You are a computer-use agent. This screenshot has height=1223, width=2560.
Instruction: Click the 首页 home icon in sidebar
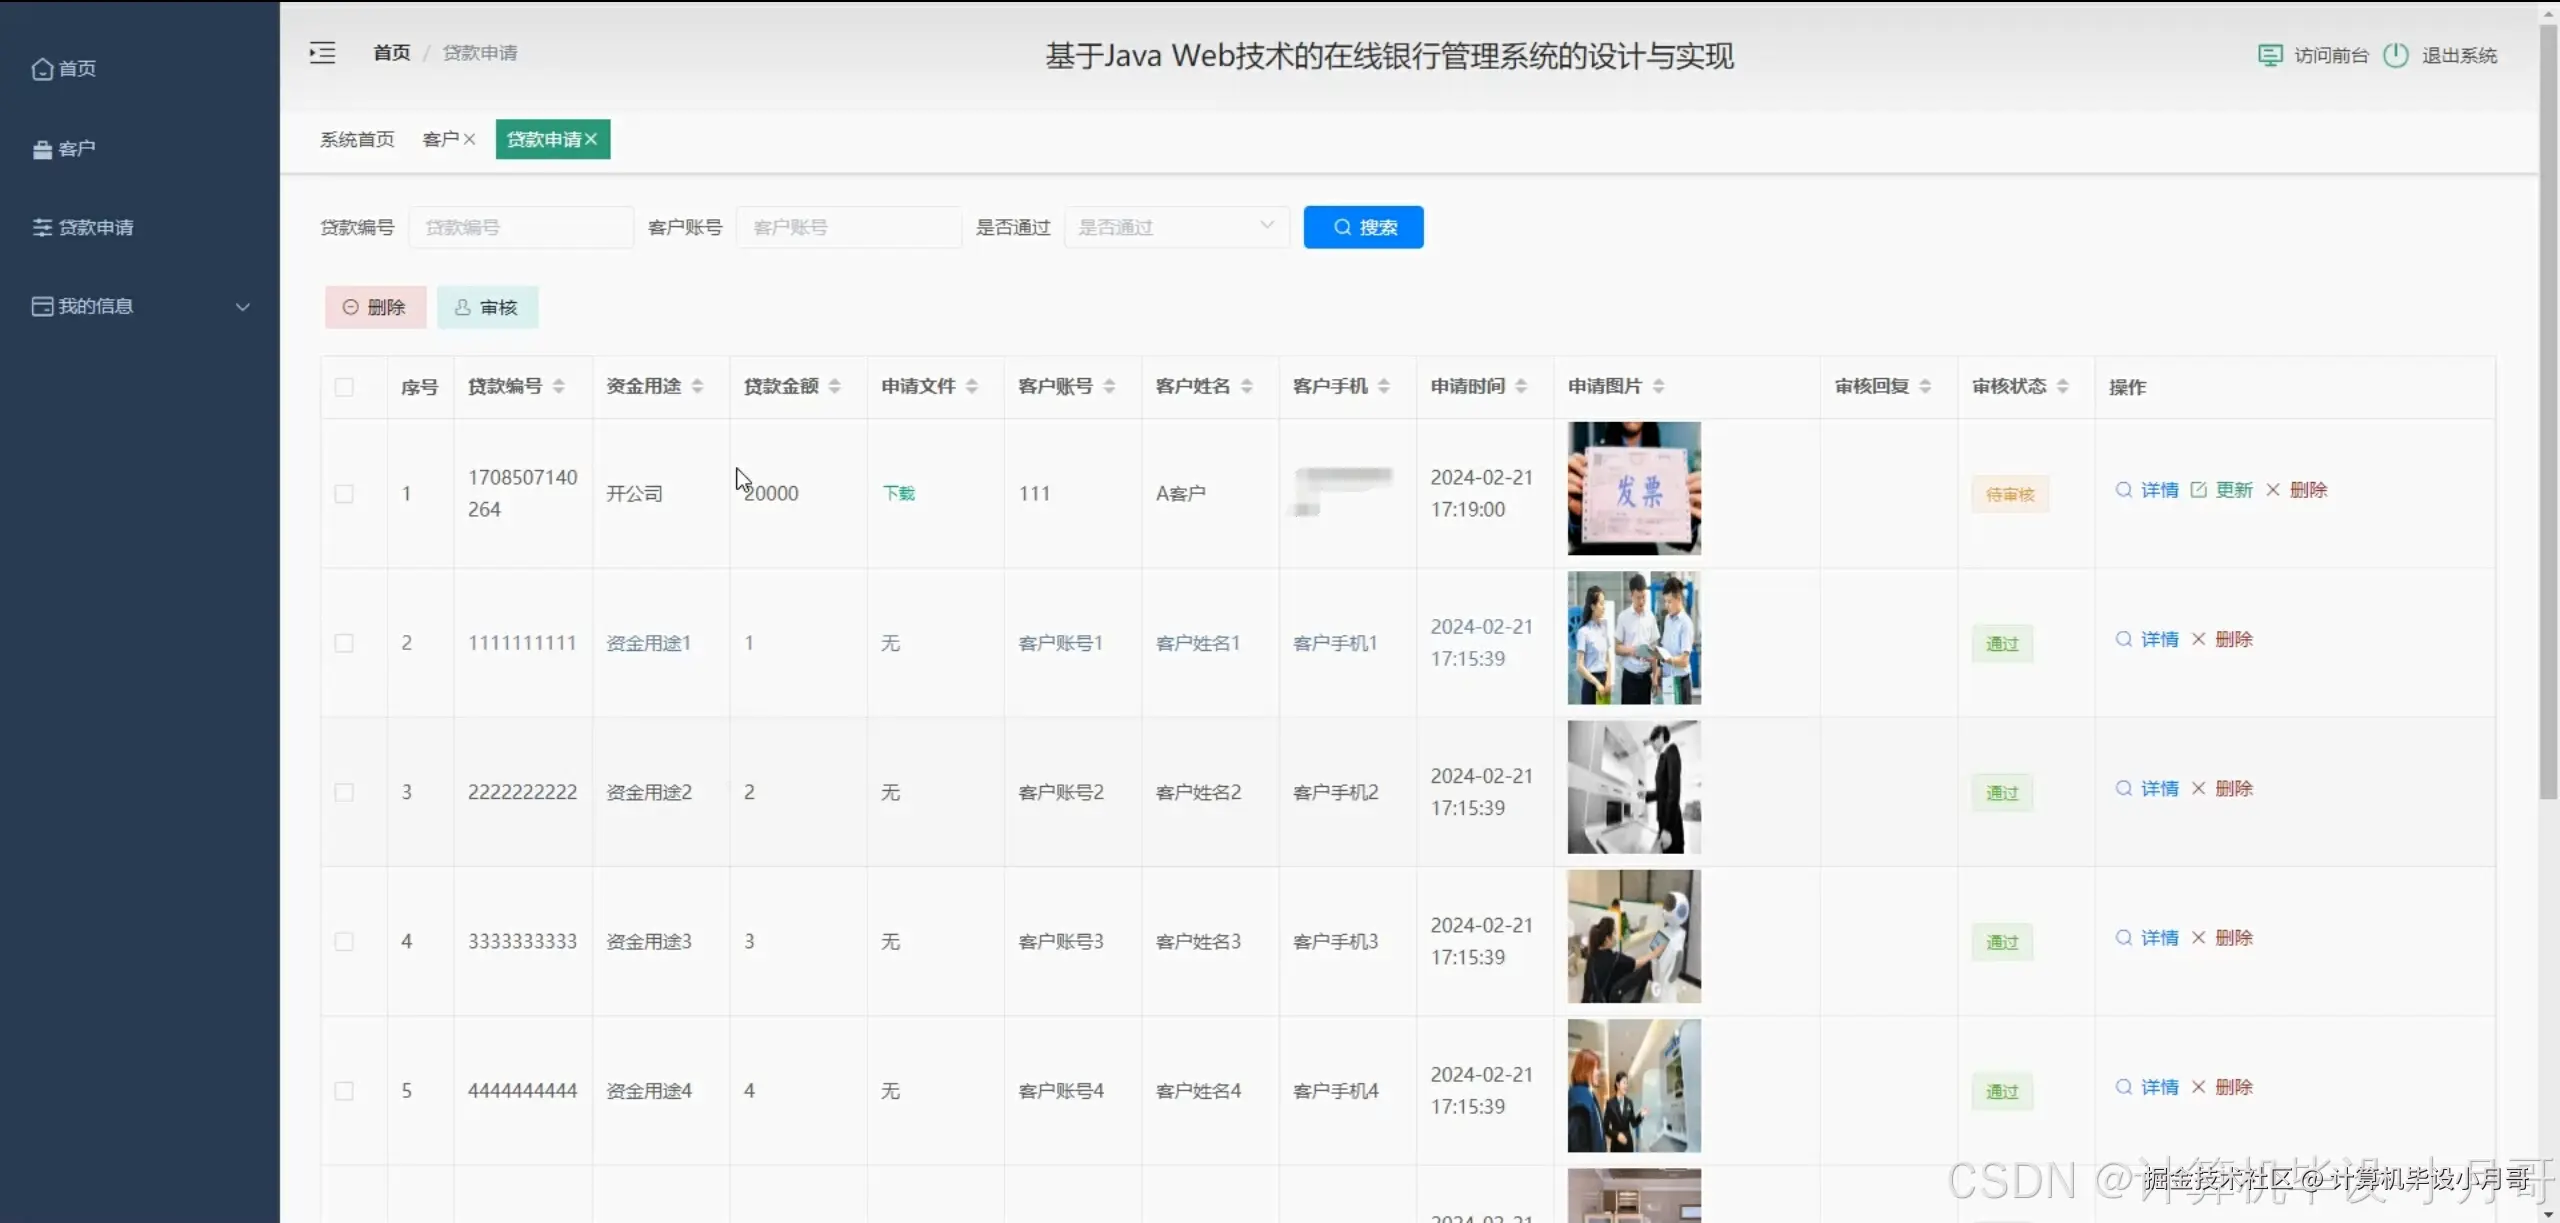pos(41,68)
